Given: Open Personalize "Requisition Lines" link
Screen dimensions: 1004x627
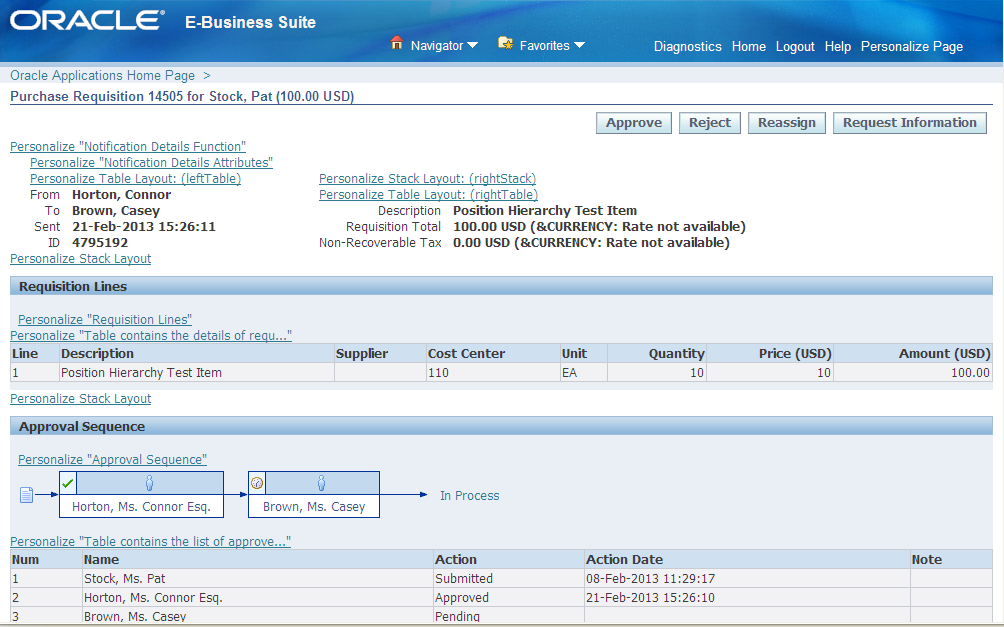Looking at the screenshot, I should [105, 320].
